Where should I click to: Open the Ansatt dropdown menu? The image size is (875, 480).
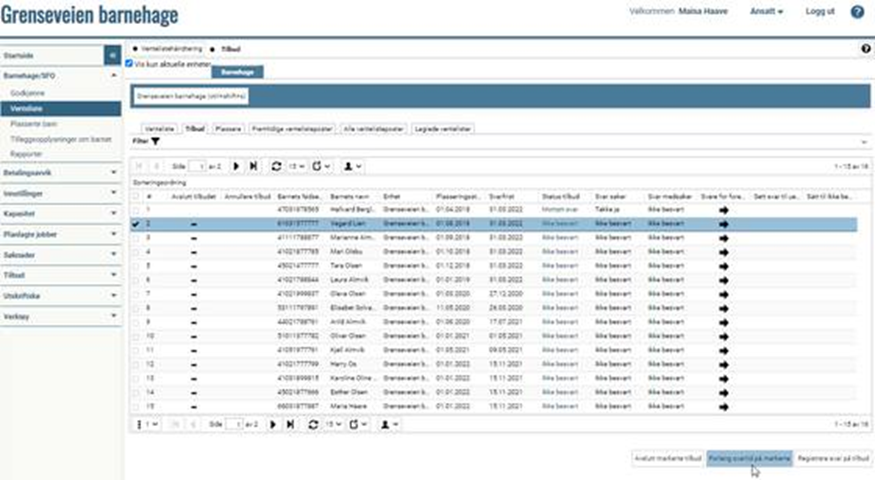(x=766, y=12)
